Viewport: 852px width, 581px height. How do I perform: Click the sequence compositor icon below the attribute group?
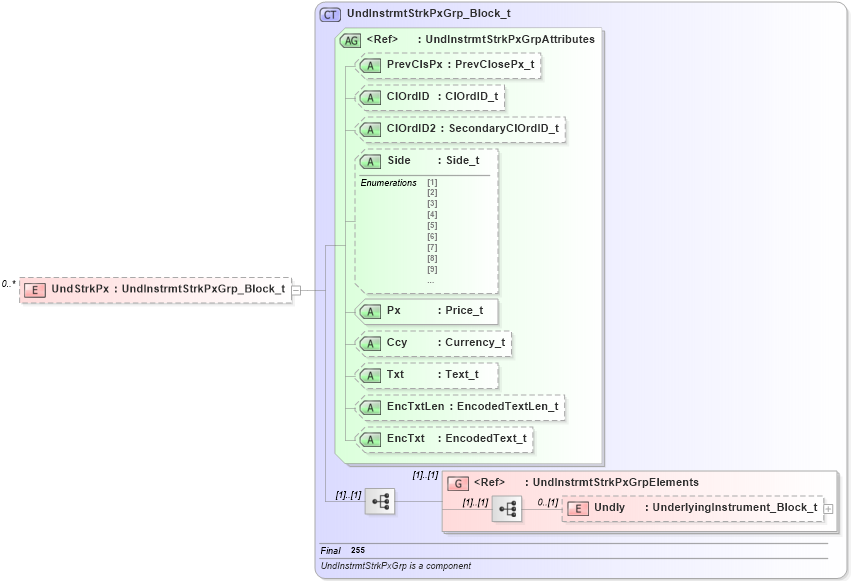click(x=382, y=501)
